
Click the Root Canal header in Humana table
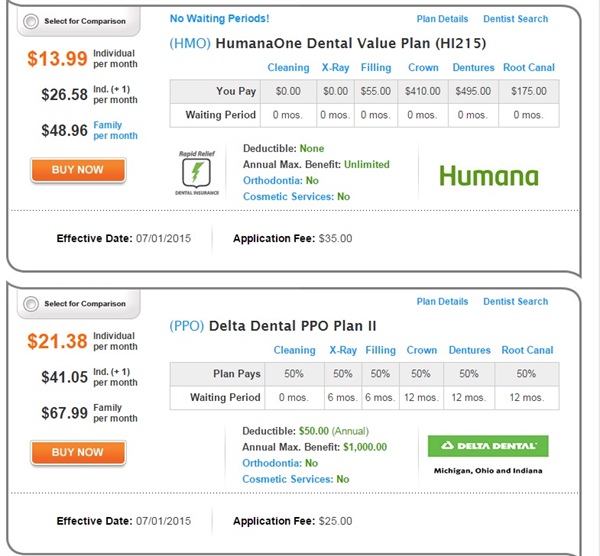click(x=528, y=68)
